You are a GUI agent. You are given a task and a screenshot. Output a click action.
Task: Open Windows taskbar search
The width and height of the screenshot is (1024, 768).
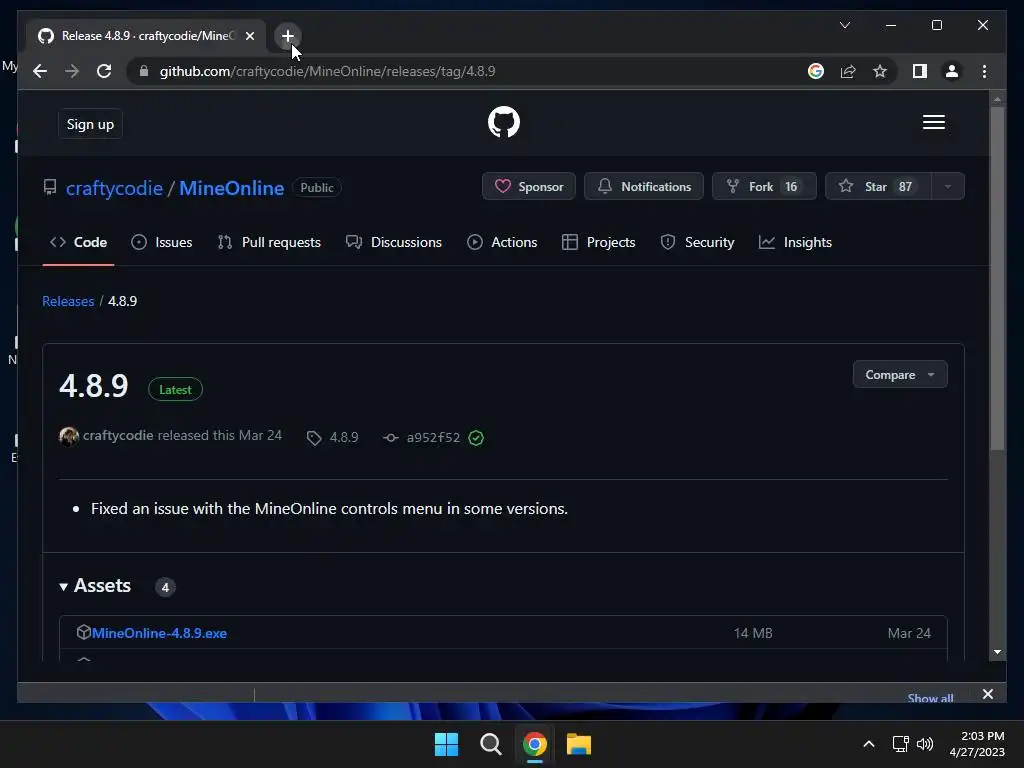click(490, 744)
